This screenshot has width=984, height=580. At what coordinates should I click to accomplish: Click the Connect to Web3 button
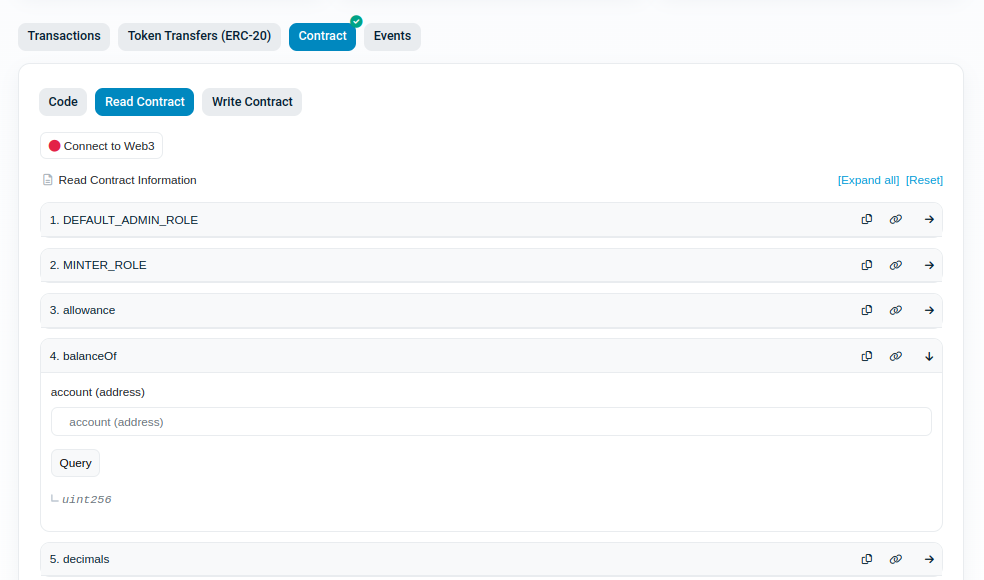click(101, 146)
